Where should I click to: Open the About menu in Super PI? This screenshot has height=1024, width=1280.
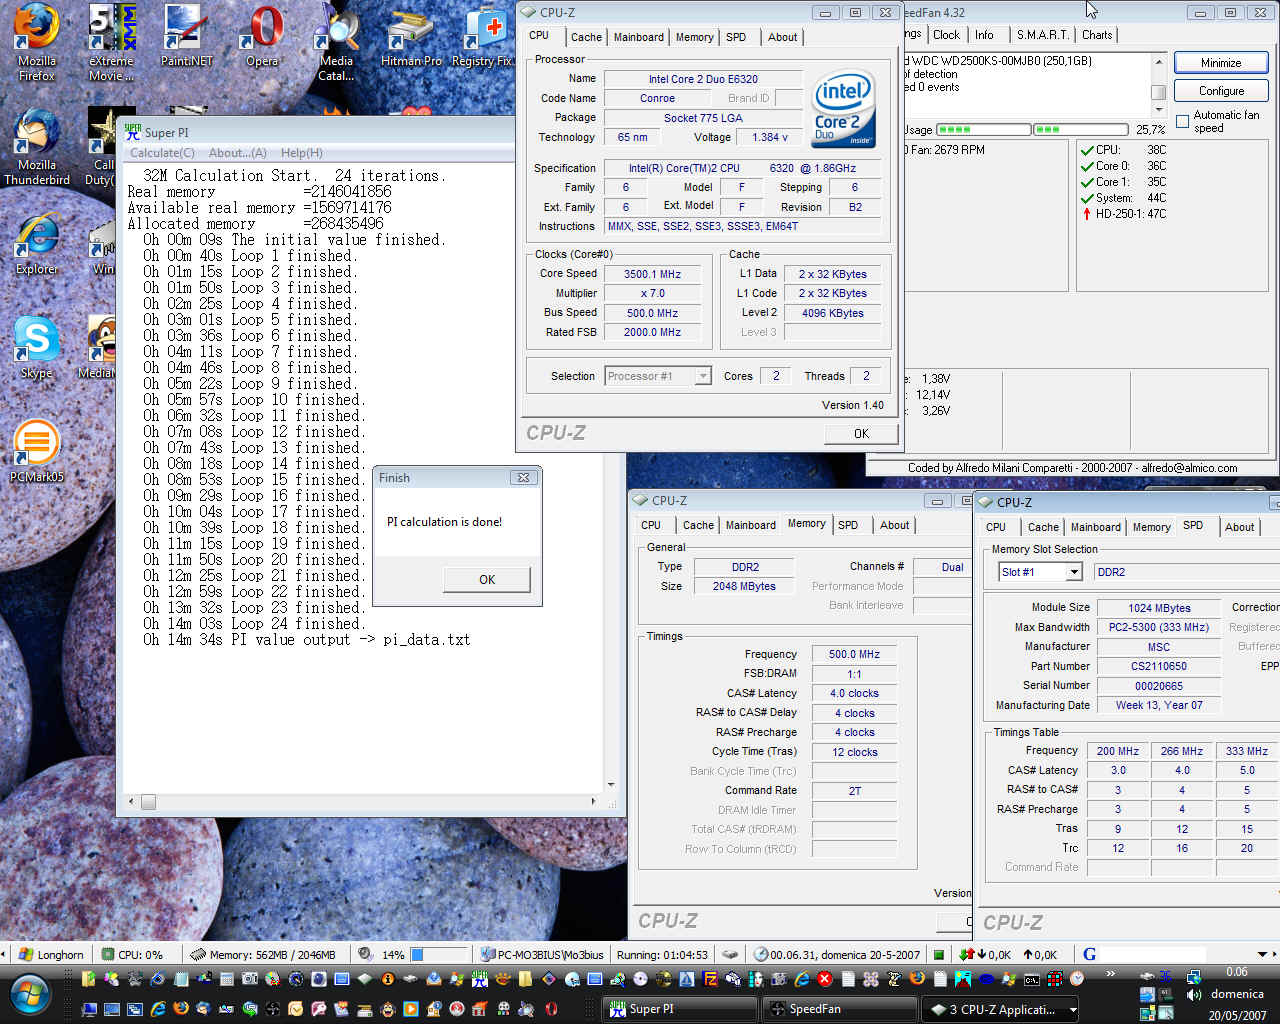(237, 153)
